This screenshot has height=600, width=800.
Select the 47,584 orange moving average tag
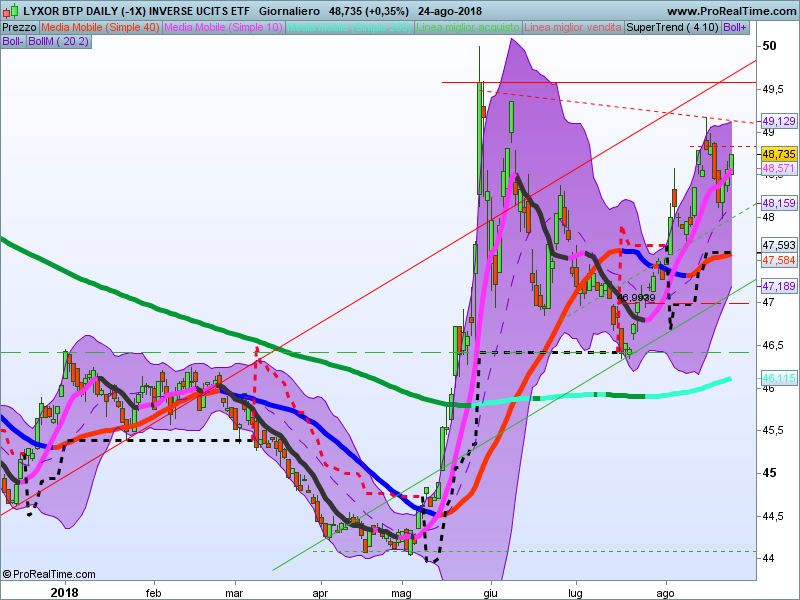(x=779, y=260)
